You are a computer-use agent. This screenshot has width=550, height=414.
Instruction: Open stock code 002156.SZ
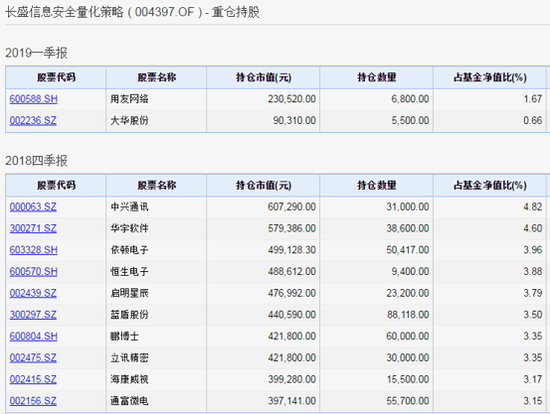[33, 401]
